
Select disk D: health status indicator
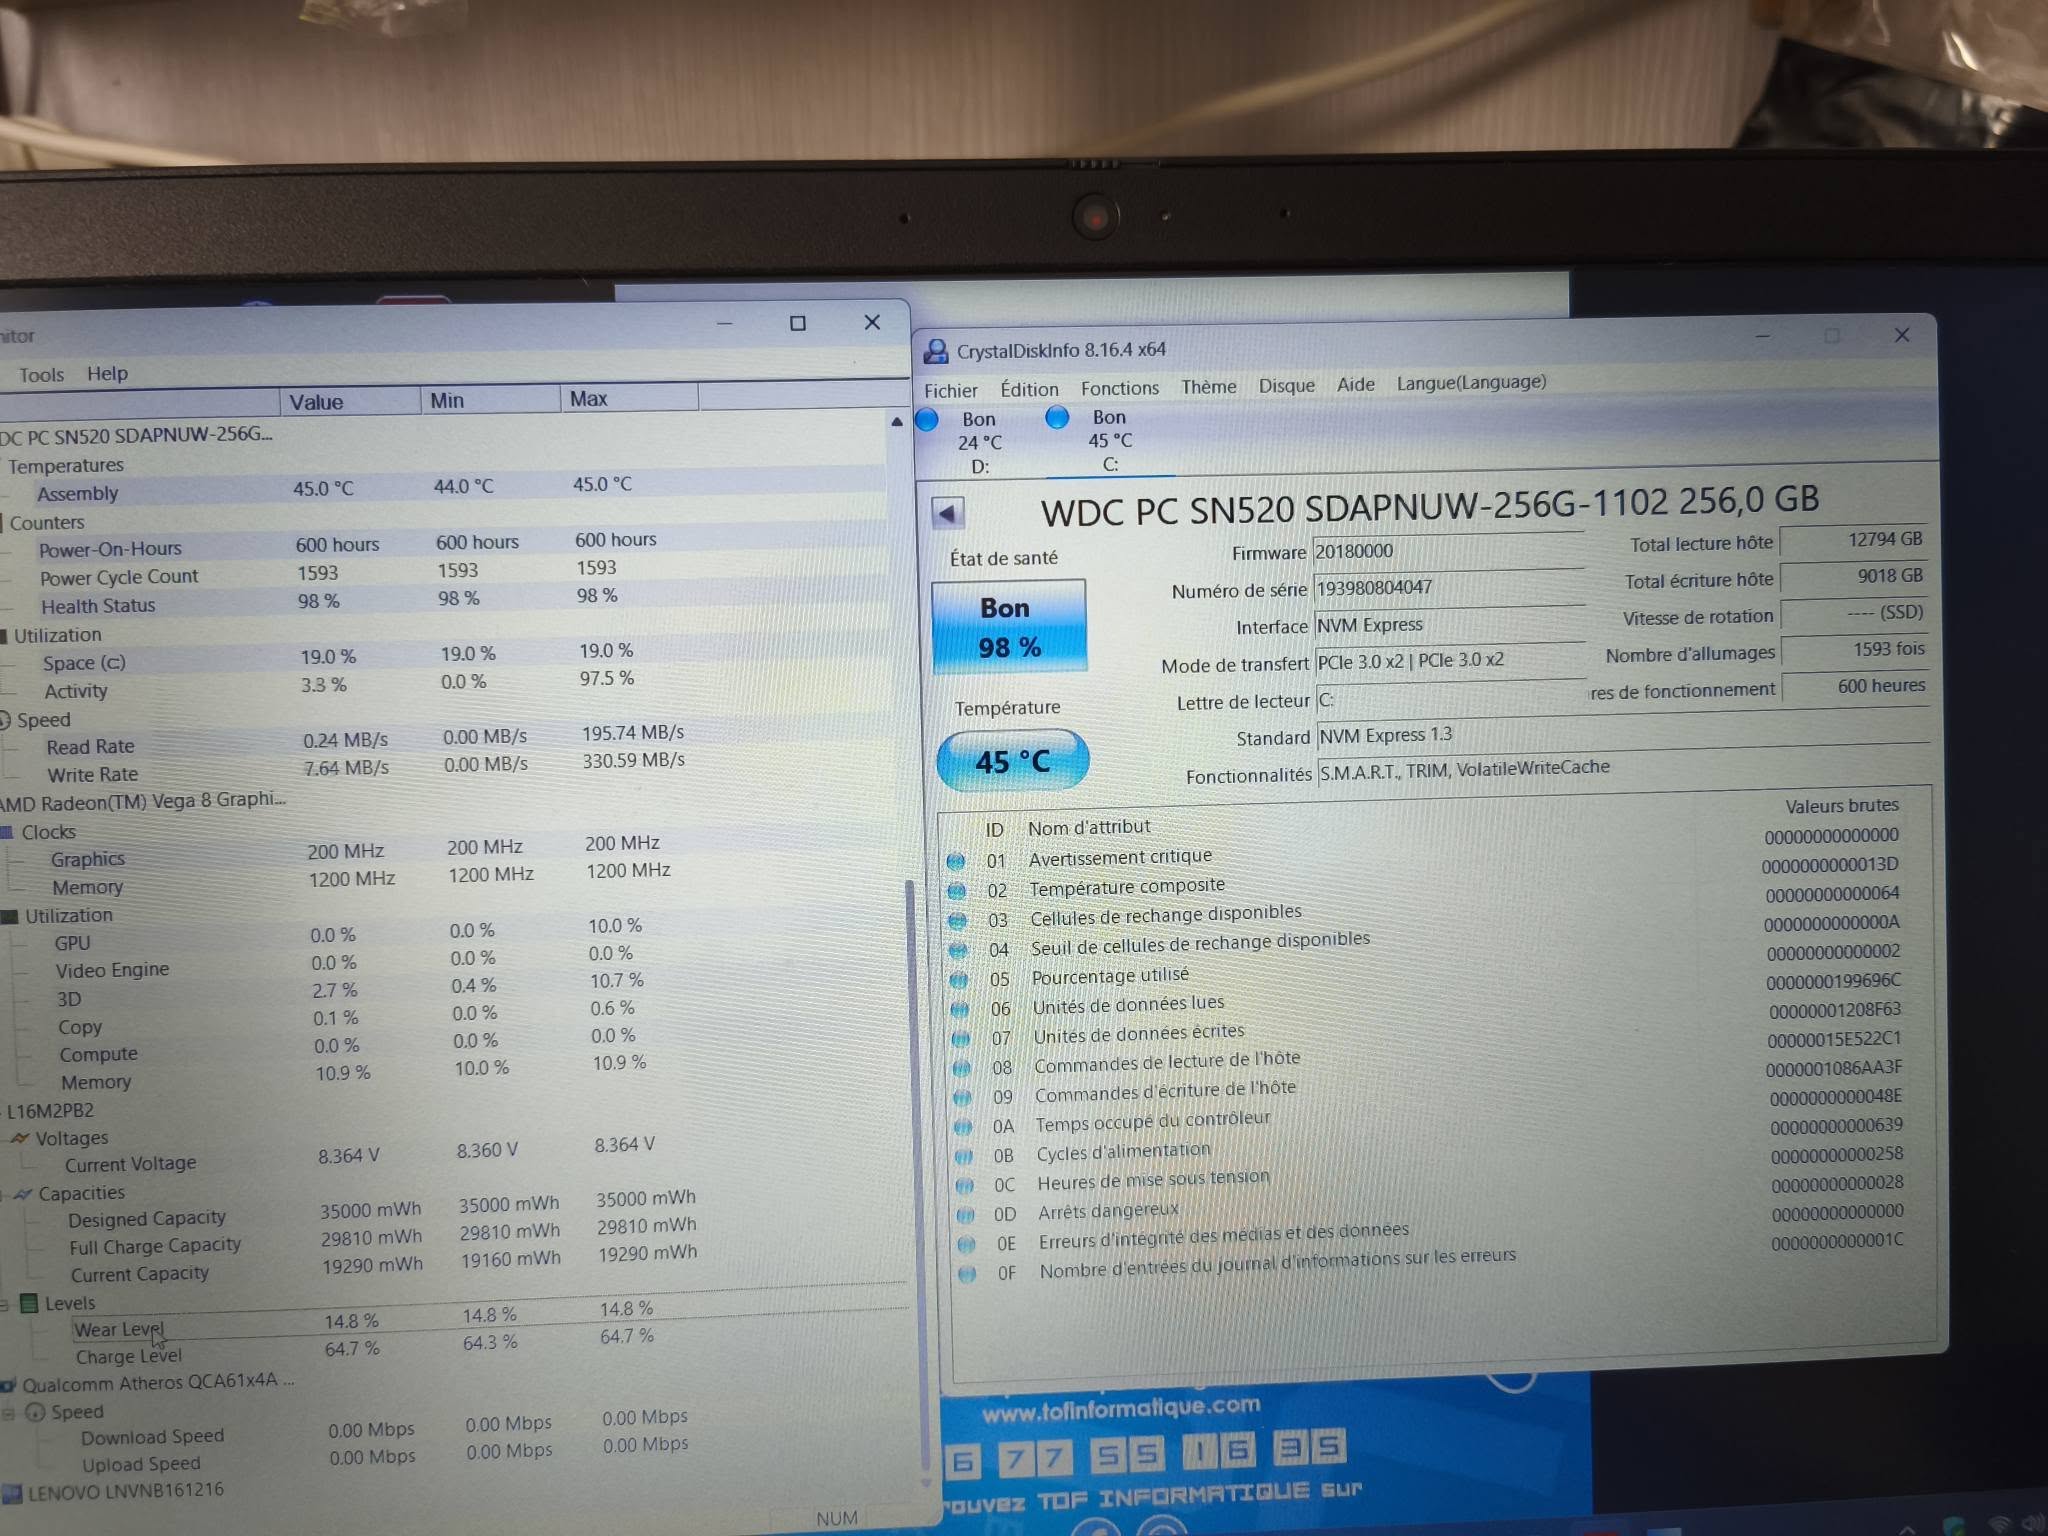(927, 420)
